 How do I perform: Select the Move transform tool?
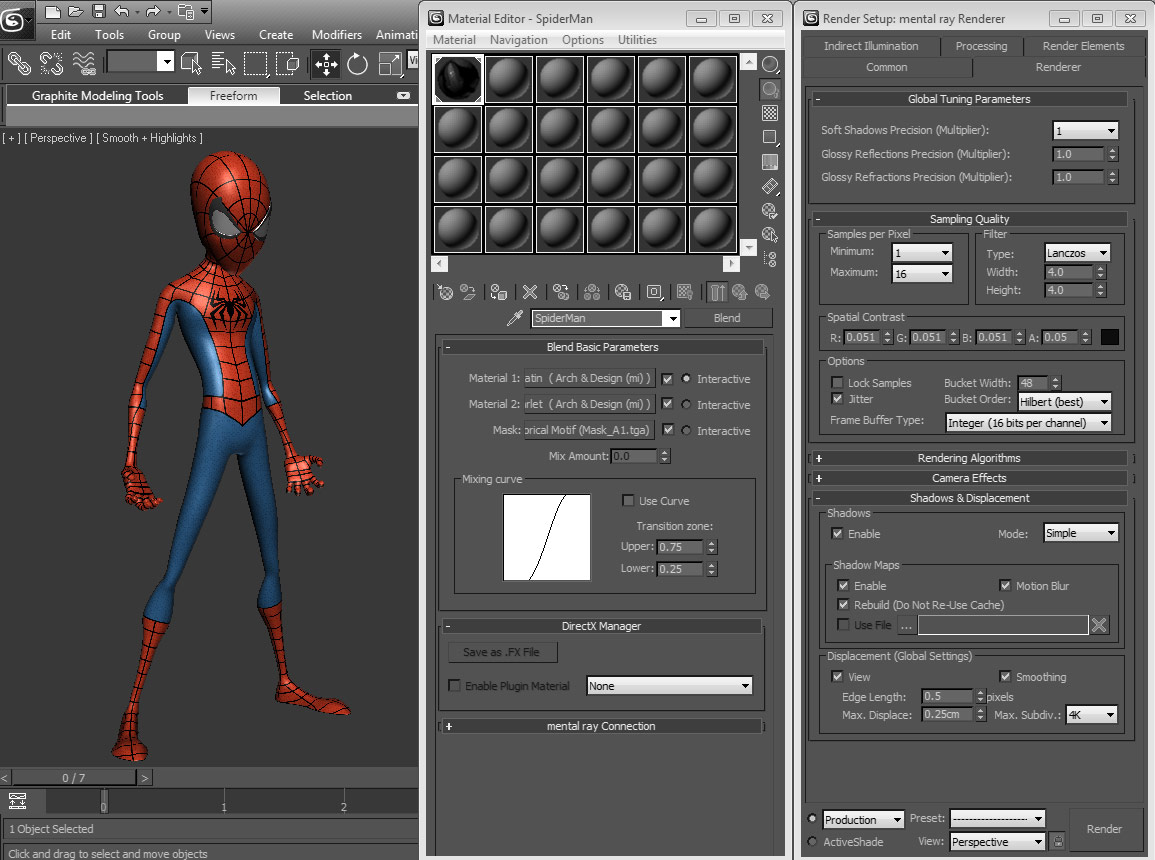(326, 63)
